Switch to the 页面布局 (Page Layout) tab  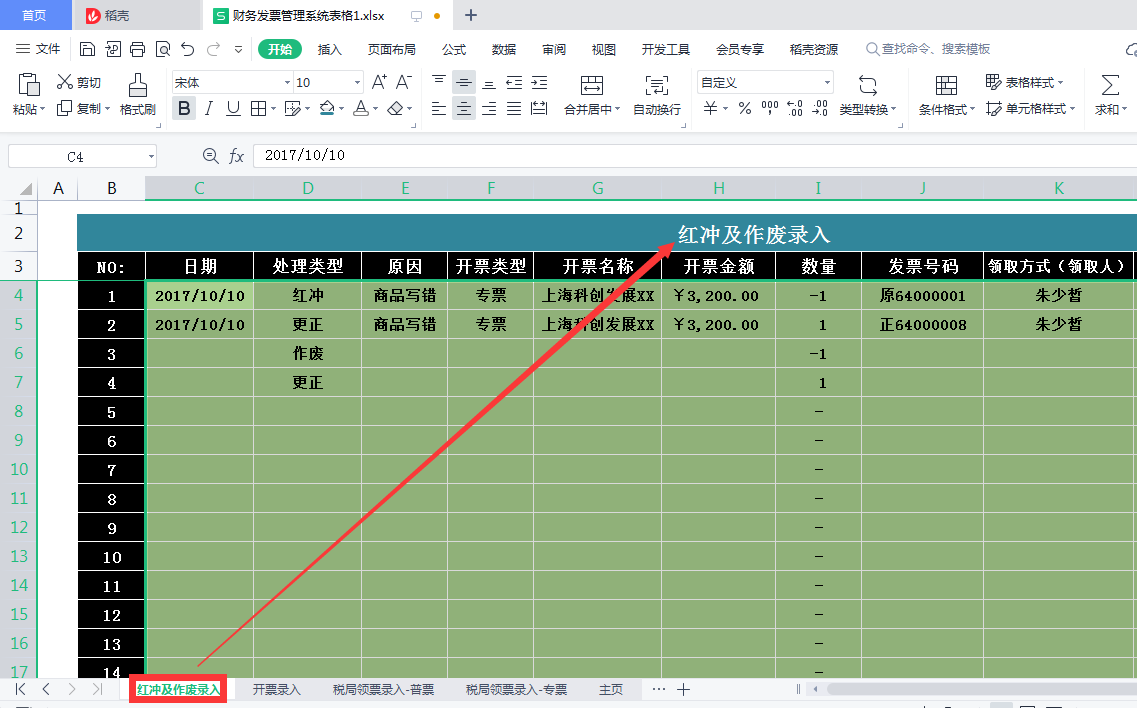click(392, 49)
